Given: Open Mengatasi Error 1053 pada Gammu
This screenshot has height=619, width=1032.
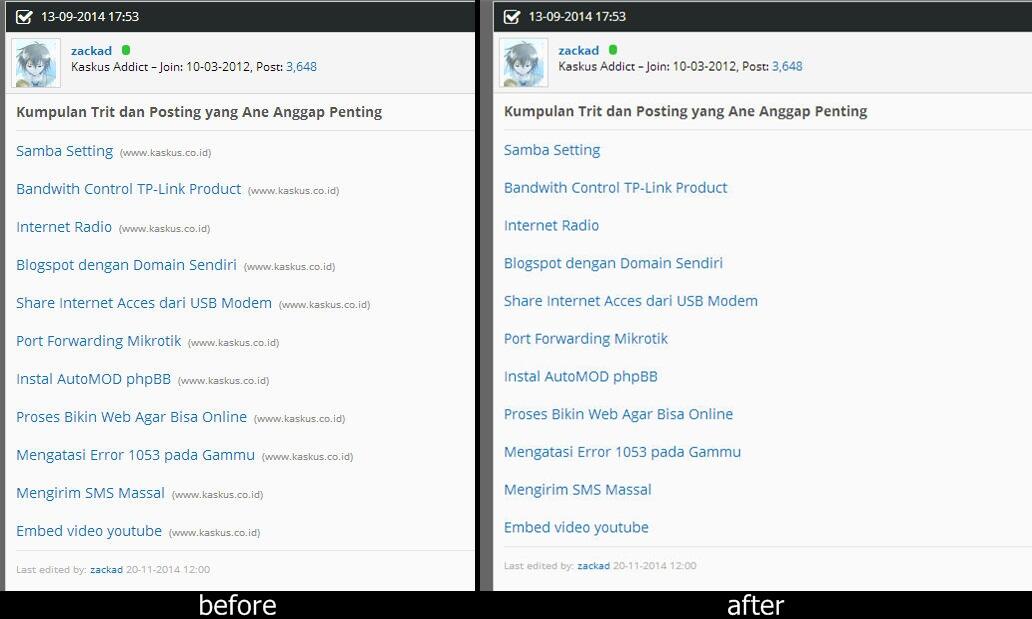Looking at the screenshot, I should click(x=133, y=455).
